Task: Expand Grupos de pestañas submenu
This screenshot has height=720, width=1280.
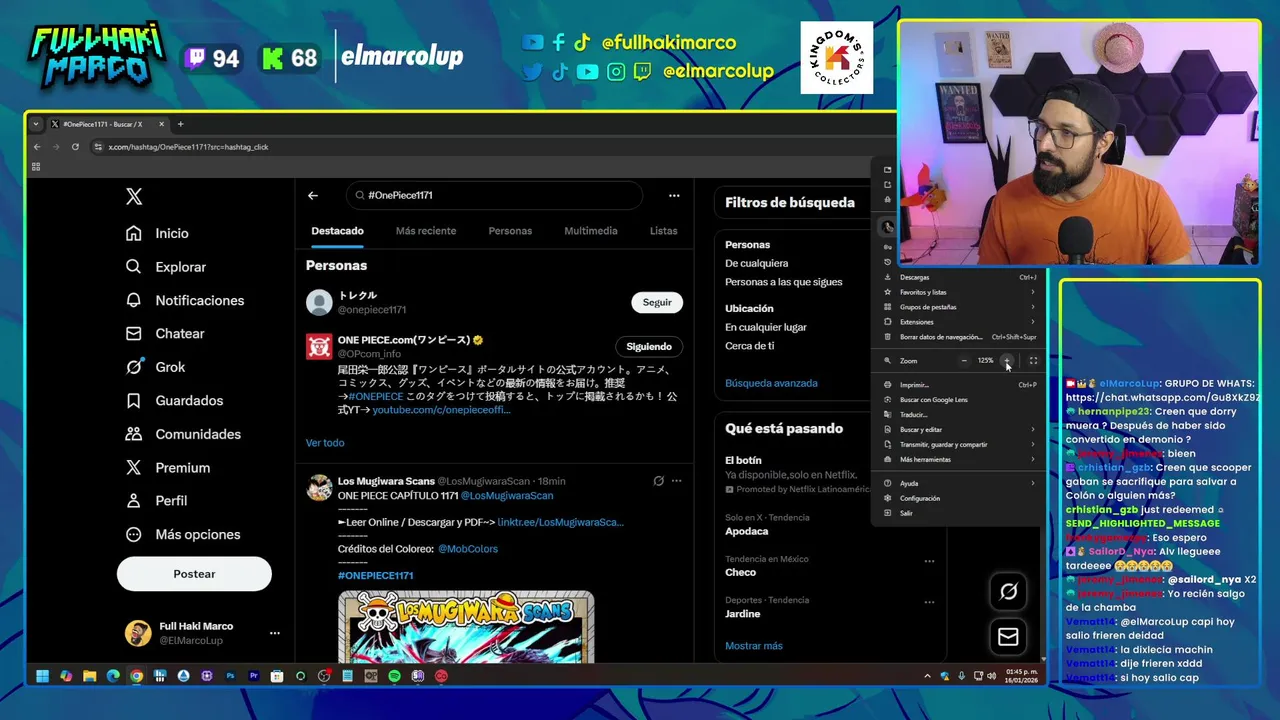Action: pos(960,307)
